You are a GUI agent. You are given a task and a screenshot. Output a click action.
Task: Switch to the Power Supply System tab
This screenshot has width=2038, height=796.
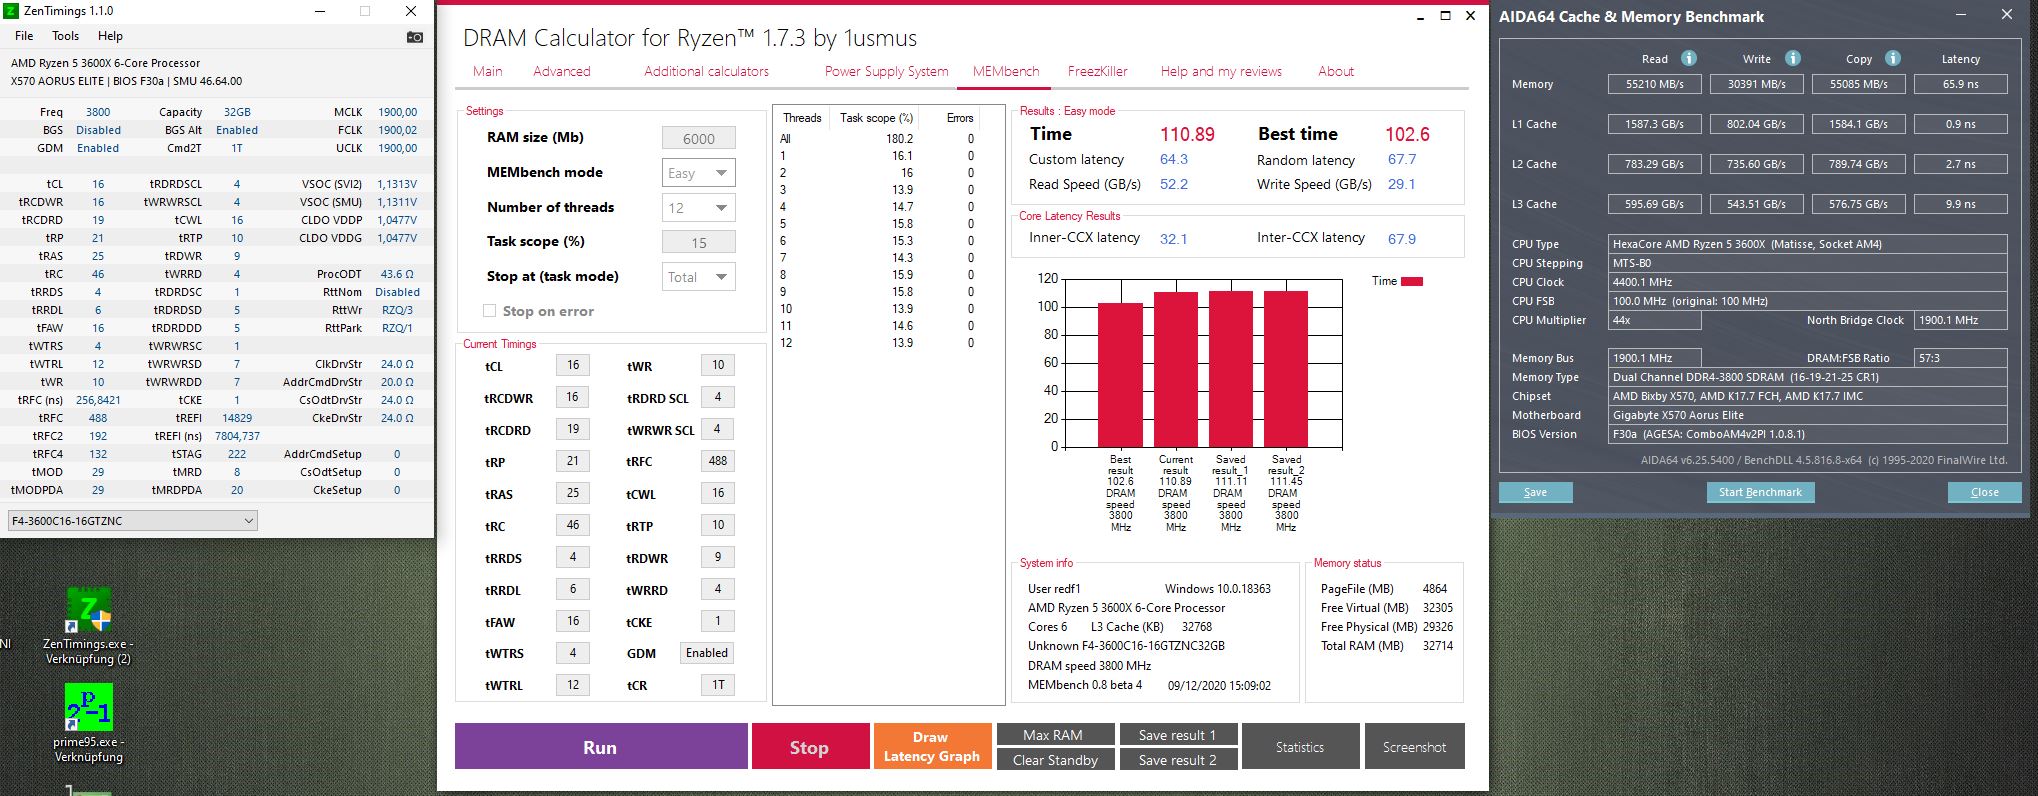886,71
